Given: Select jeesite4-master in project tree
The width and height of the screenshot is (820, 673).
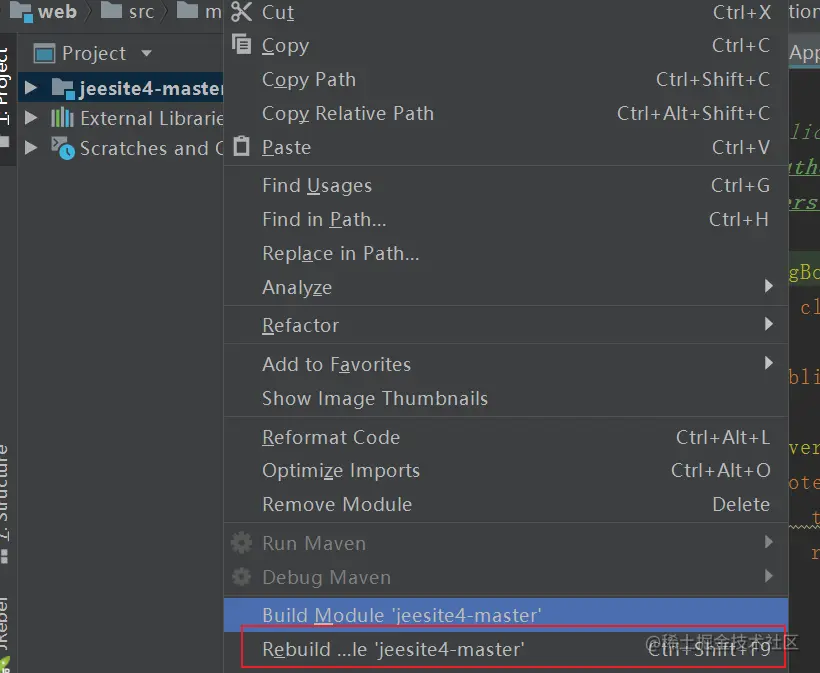Looking at the screenshot, I should pyautogui.click(x=121, y=88).
